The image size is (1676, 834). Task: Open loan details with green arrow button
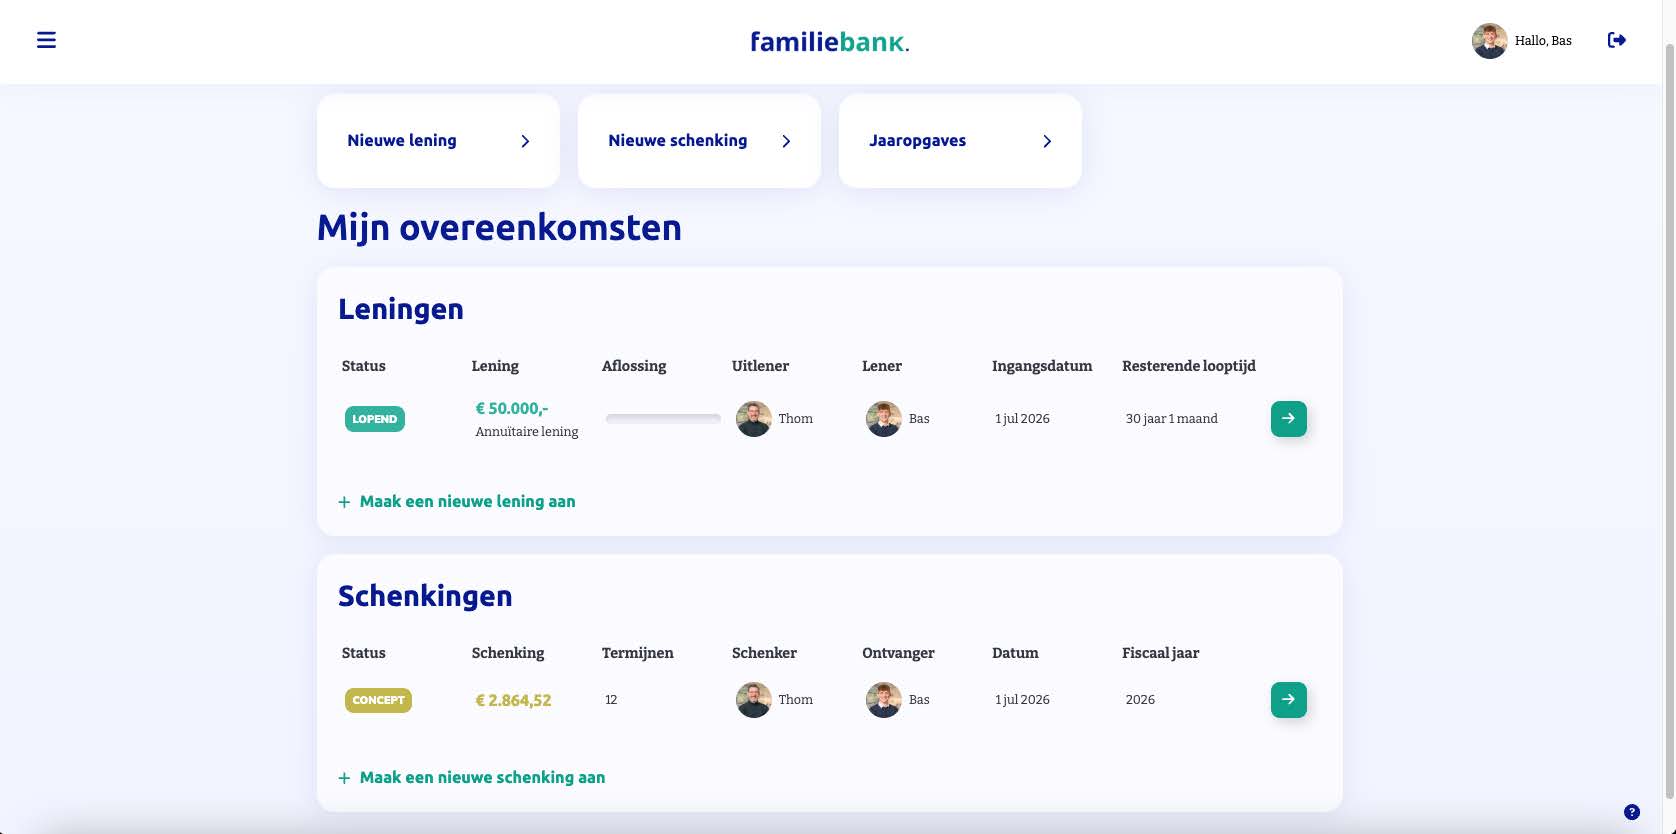pyautogui.click(x=1288, y=418)
